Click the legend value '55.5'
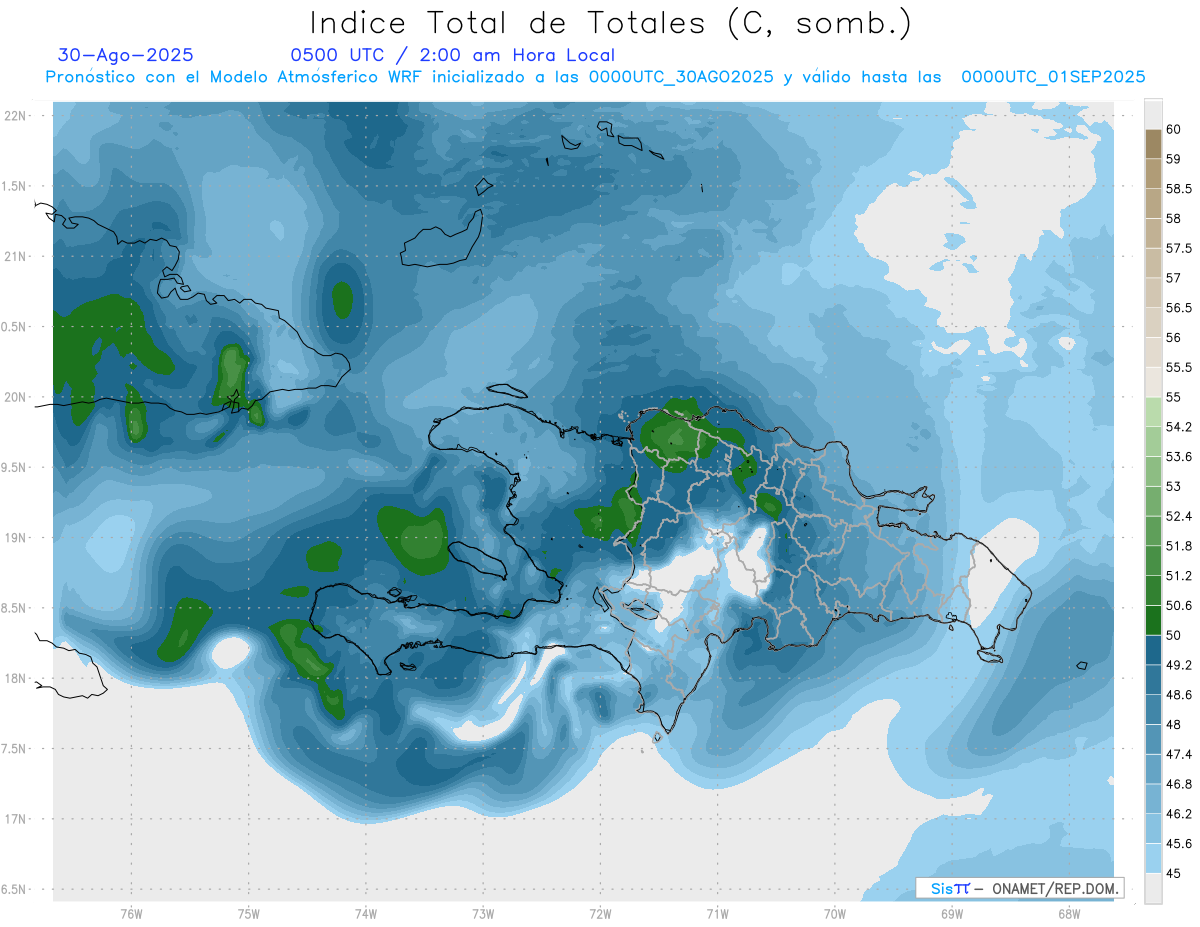 tap(1179, 367)
